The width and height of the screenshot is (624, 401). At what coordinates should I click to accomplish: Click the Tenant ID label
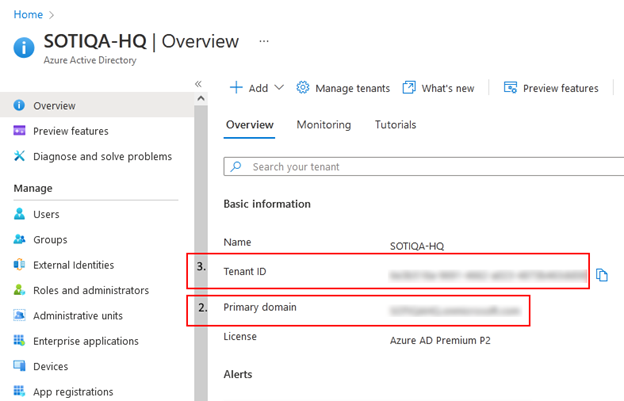[245, 272]
